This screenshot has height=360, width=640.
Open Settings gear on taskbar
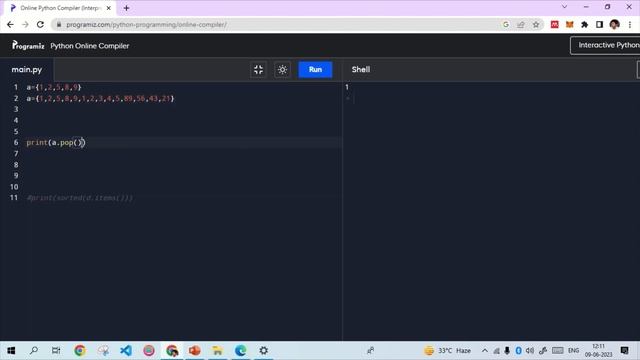click(x=264, y=351)
